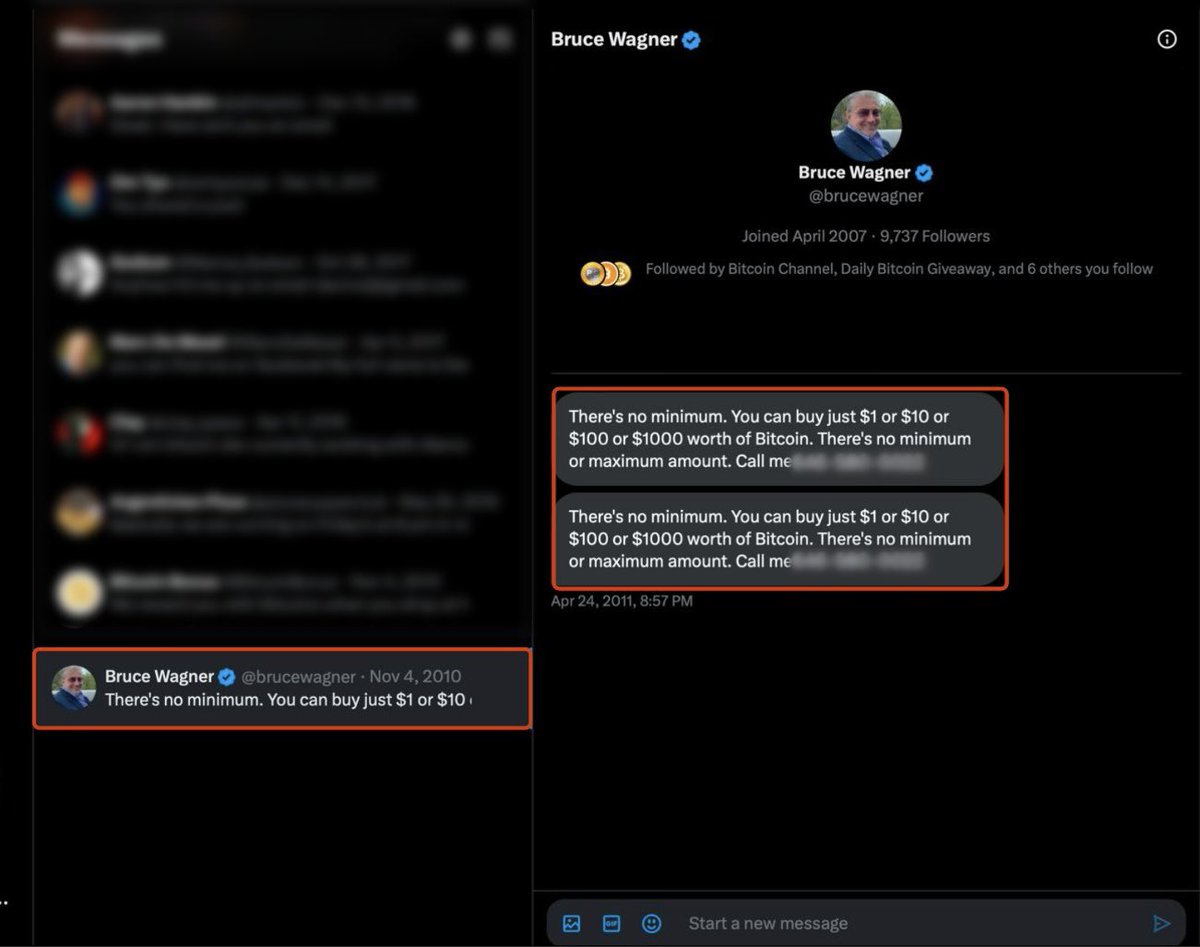The image size is (1200, 947).
Task: Open the @brucewagner handle link
Action: tap(866, 196)
